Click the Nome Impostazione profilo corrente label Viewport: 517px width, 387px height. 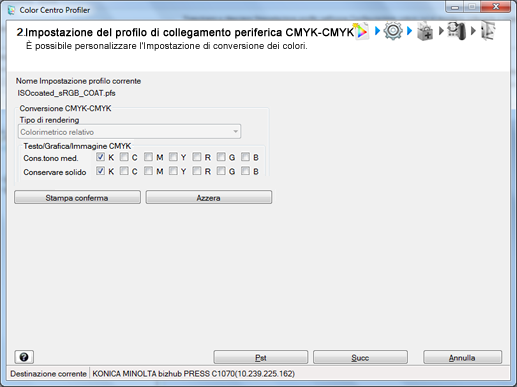tap(78, 81)
